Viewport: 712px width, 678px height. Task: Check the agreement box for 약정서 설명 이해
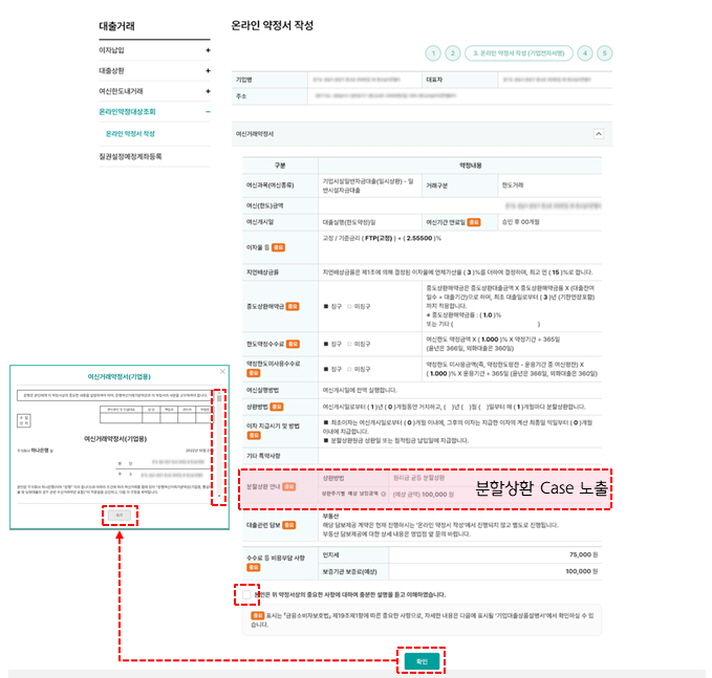point(245,594)
